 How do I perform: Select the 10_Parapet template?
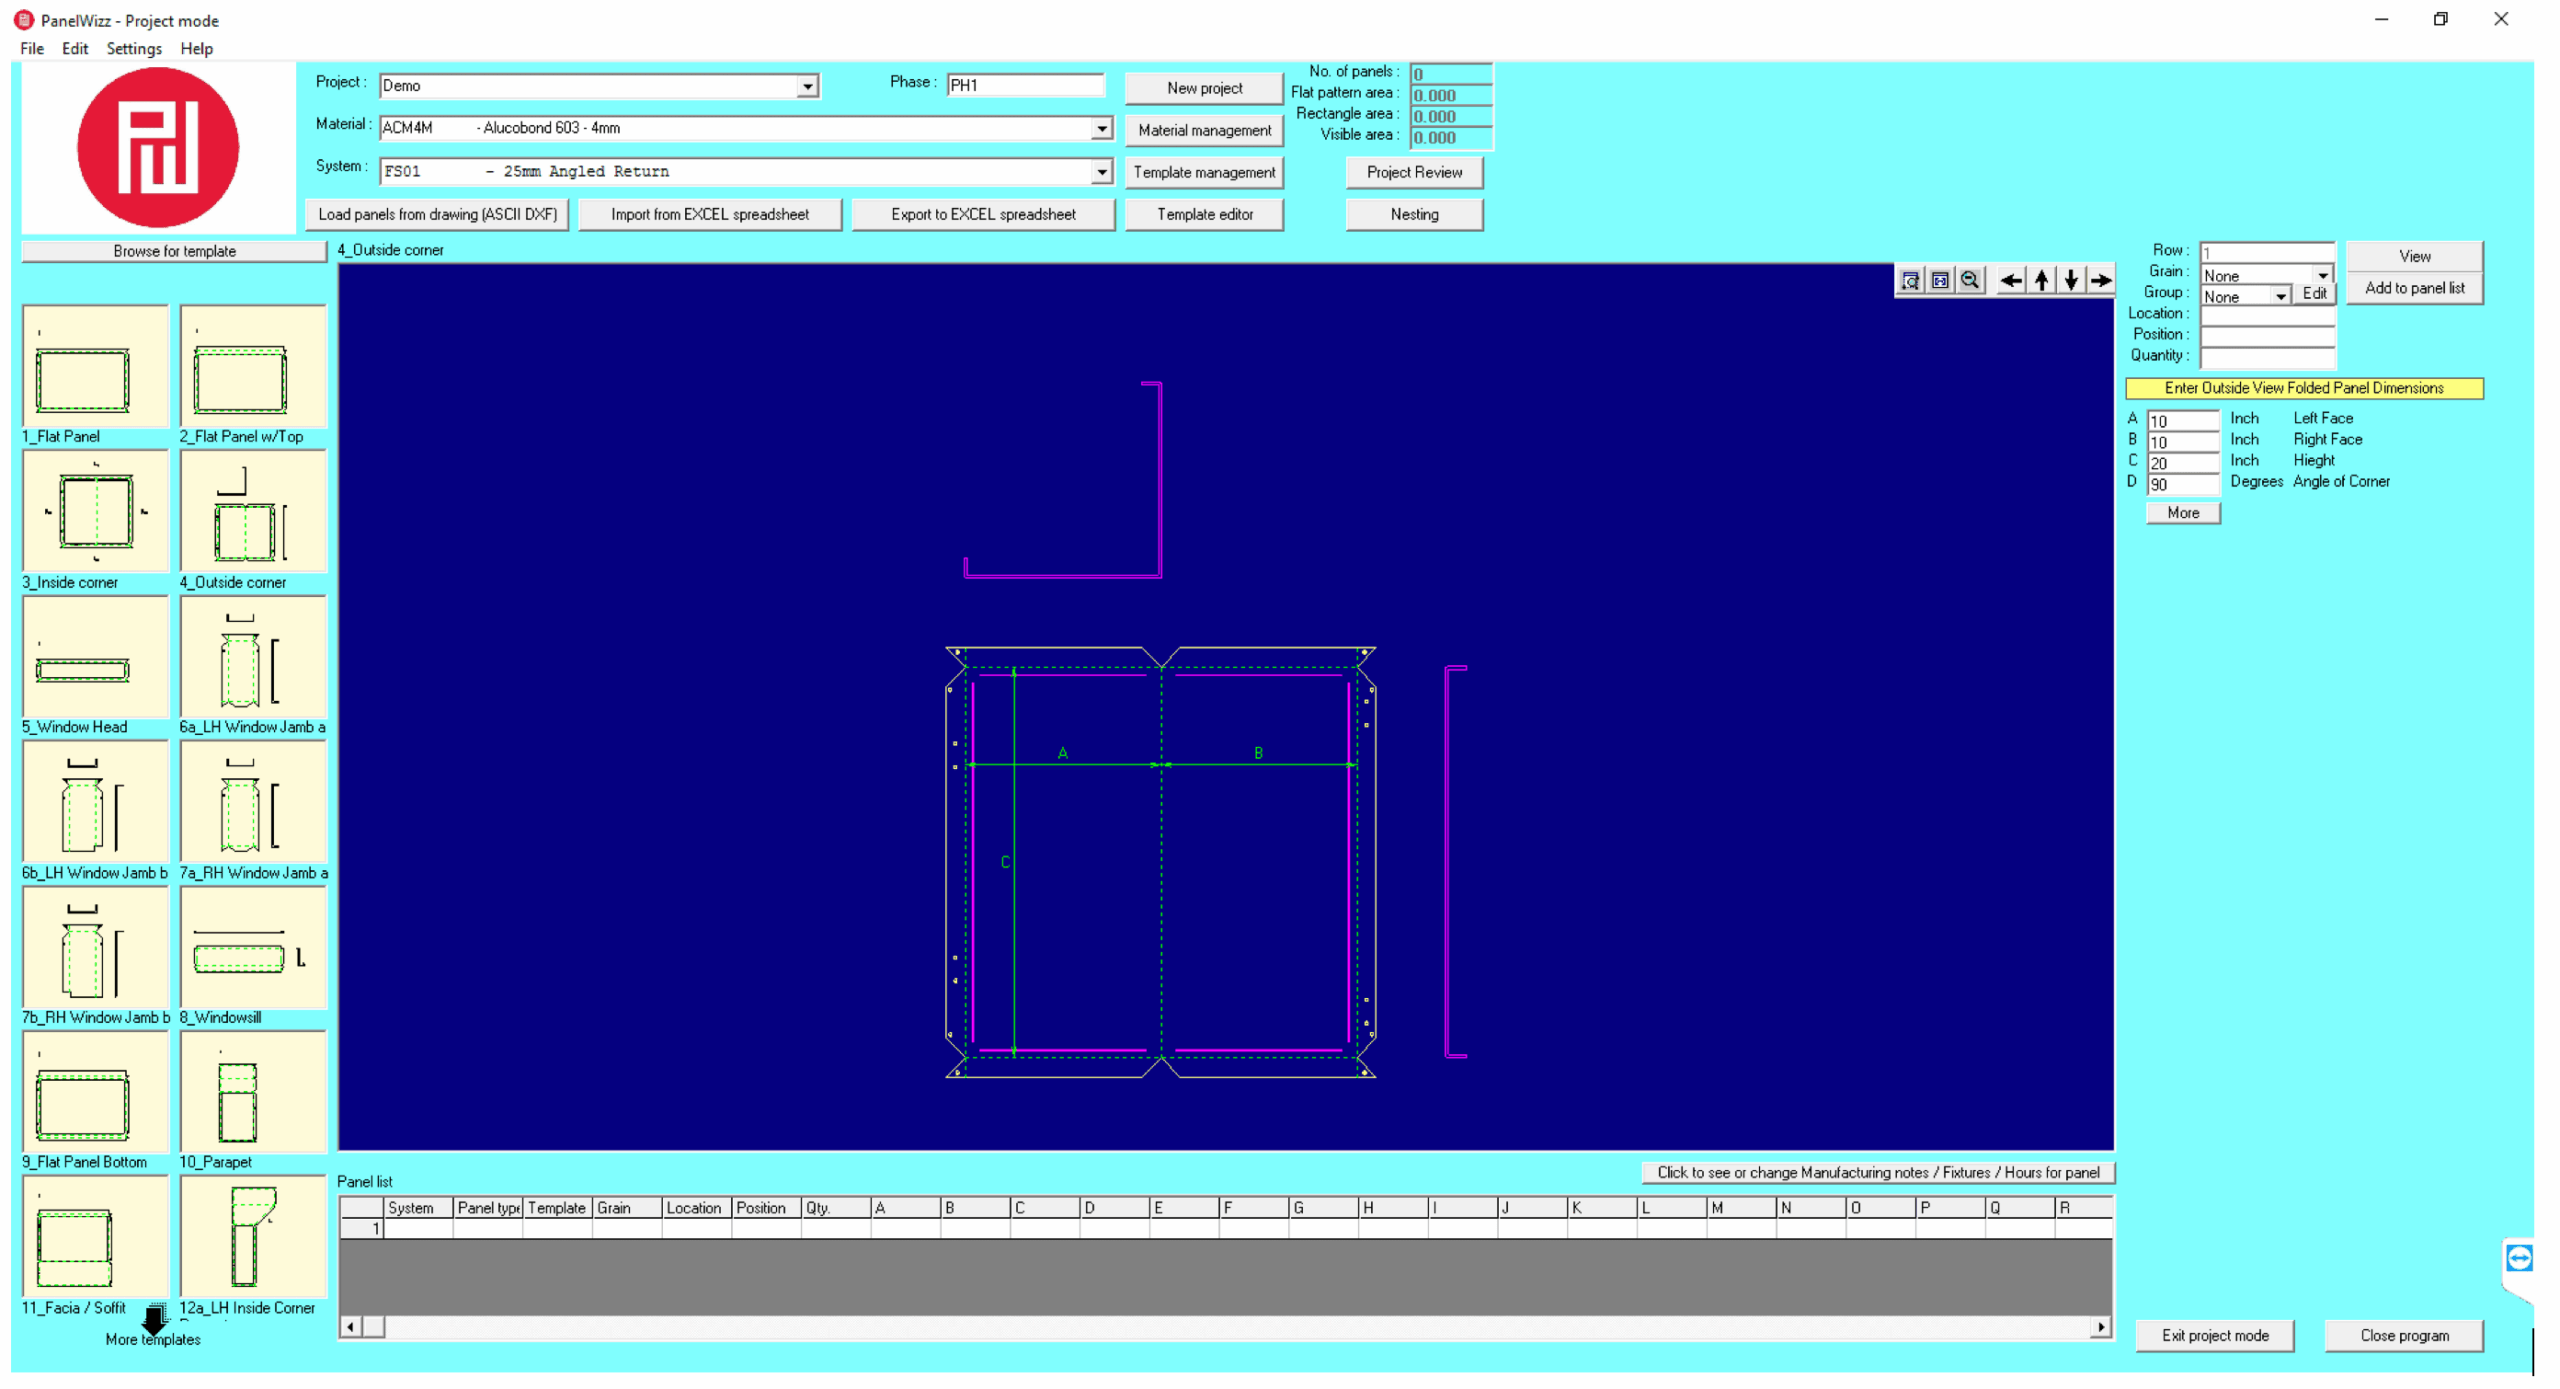pyautogui.click(x=253, y=1092)
